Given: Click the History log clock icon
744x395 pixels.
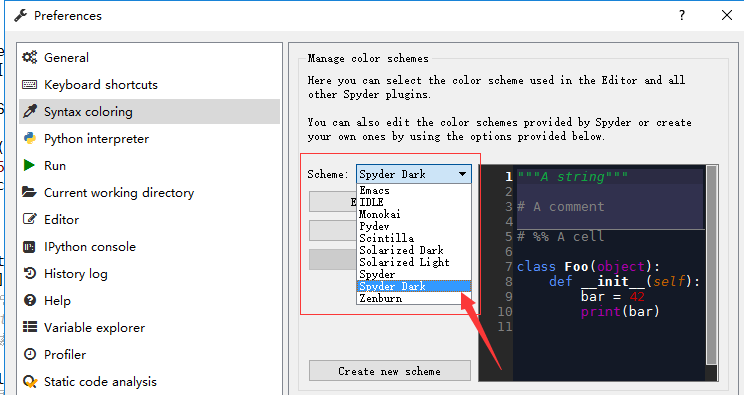Looking at the screenshot, I should pos(30,273).
